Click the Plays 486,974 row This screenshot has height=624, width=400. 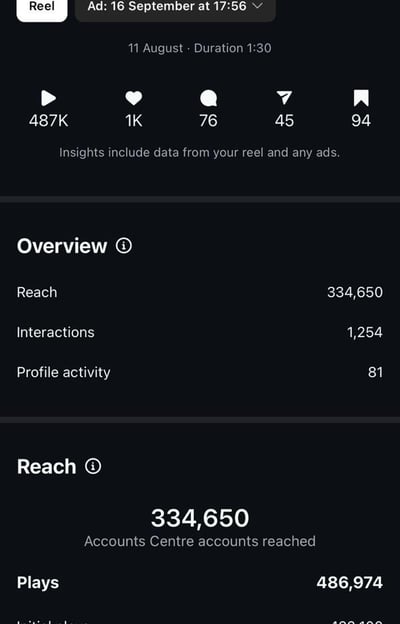pyautogui.click(x=200, y=583)
